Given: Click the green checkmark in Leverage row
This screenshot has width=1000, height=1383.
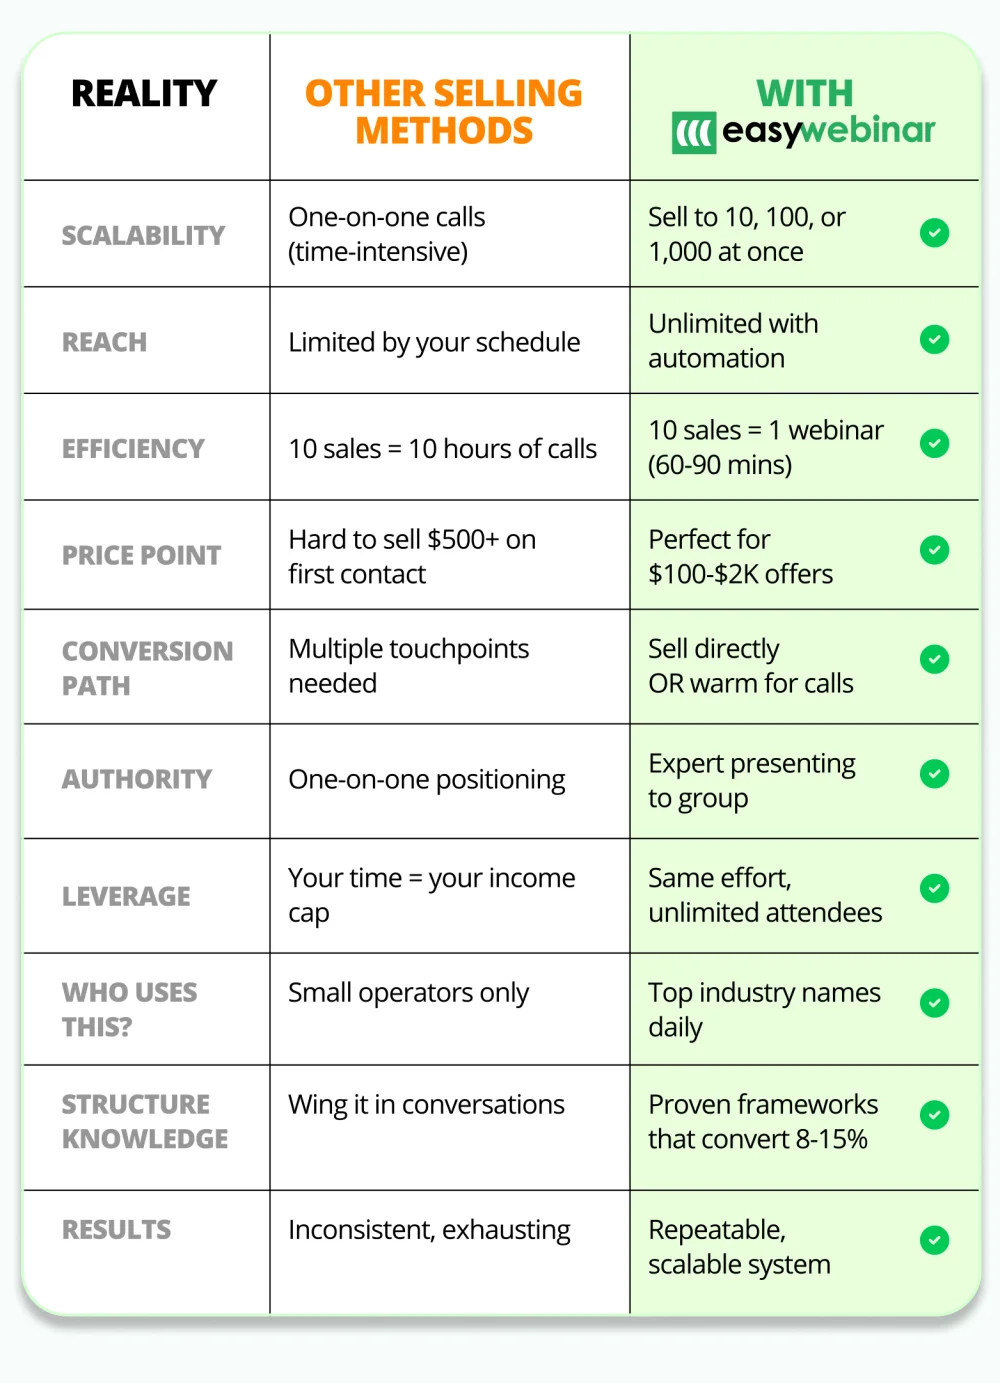Looking at the screenshot, I should pyautogui.click(x=934, y=888).
